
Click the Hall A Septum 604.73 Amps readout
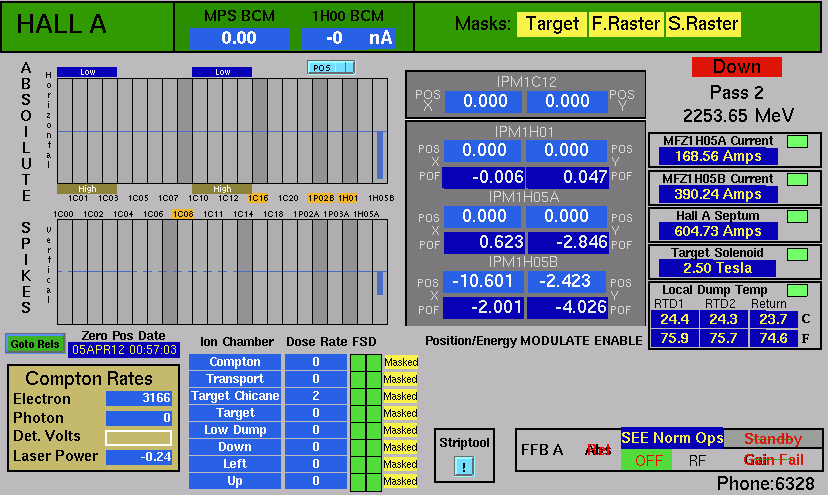[x=718, y=231]
